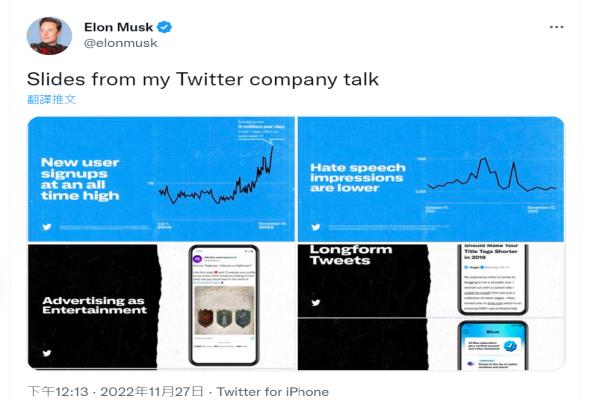Click the tweet text about Twitter company talk
The height and width of the screenshot is (400, 600).
point(203,79)
